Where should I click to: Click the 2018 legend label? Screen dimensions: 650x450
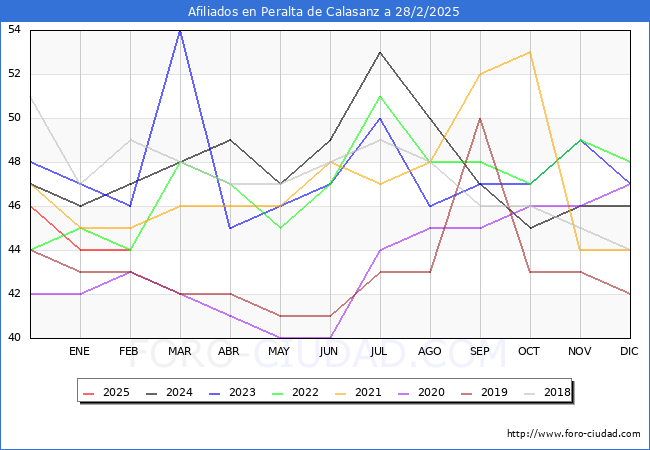557,392
